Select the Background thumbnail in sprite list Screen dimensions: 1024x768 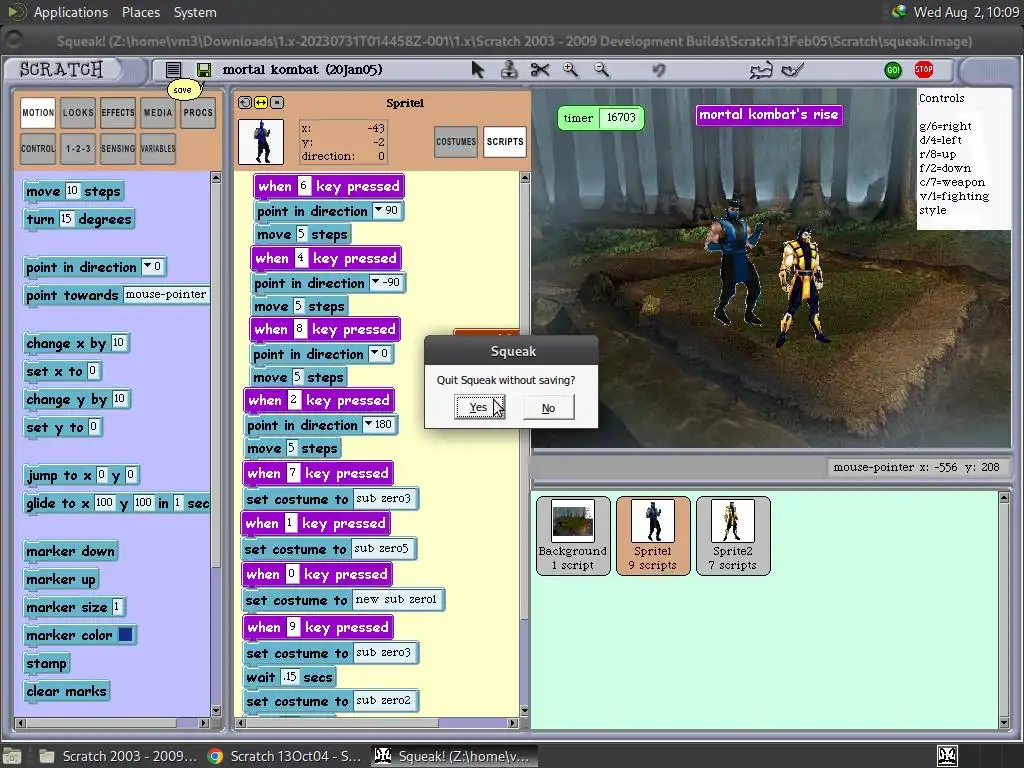click(573, 536)
